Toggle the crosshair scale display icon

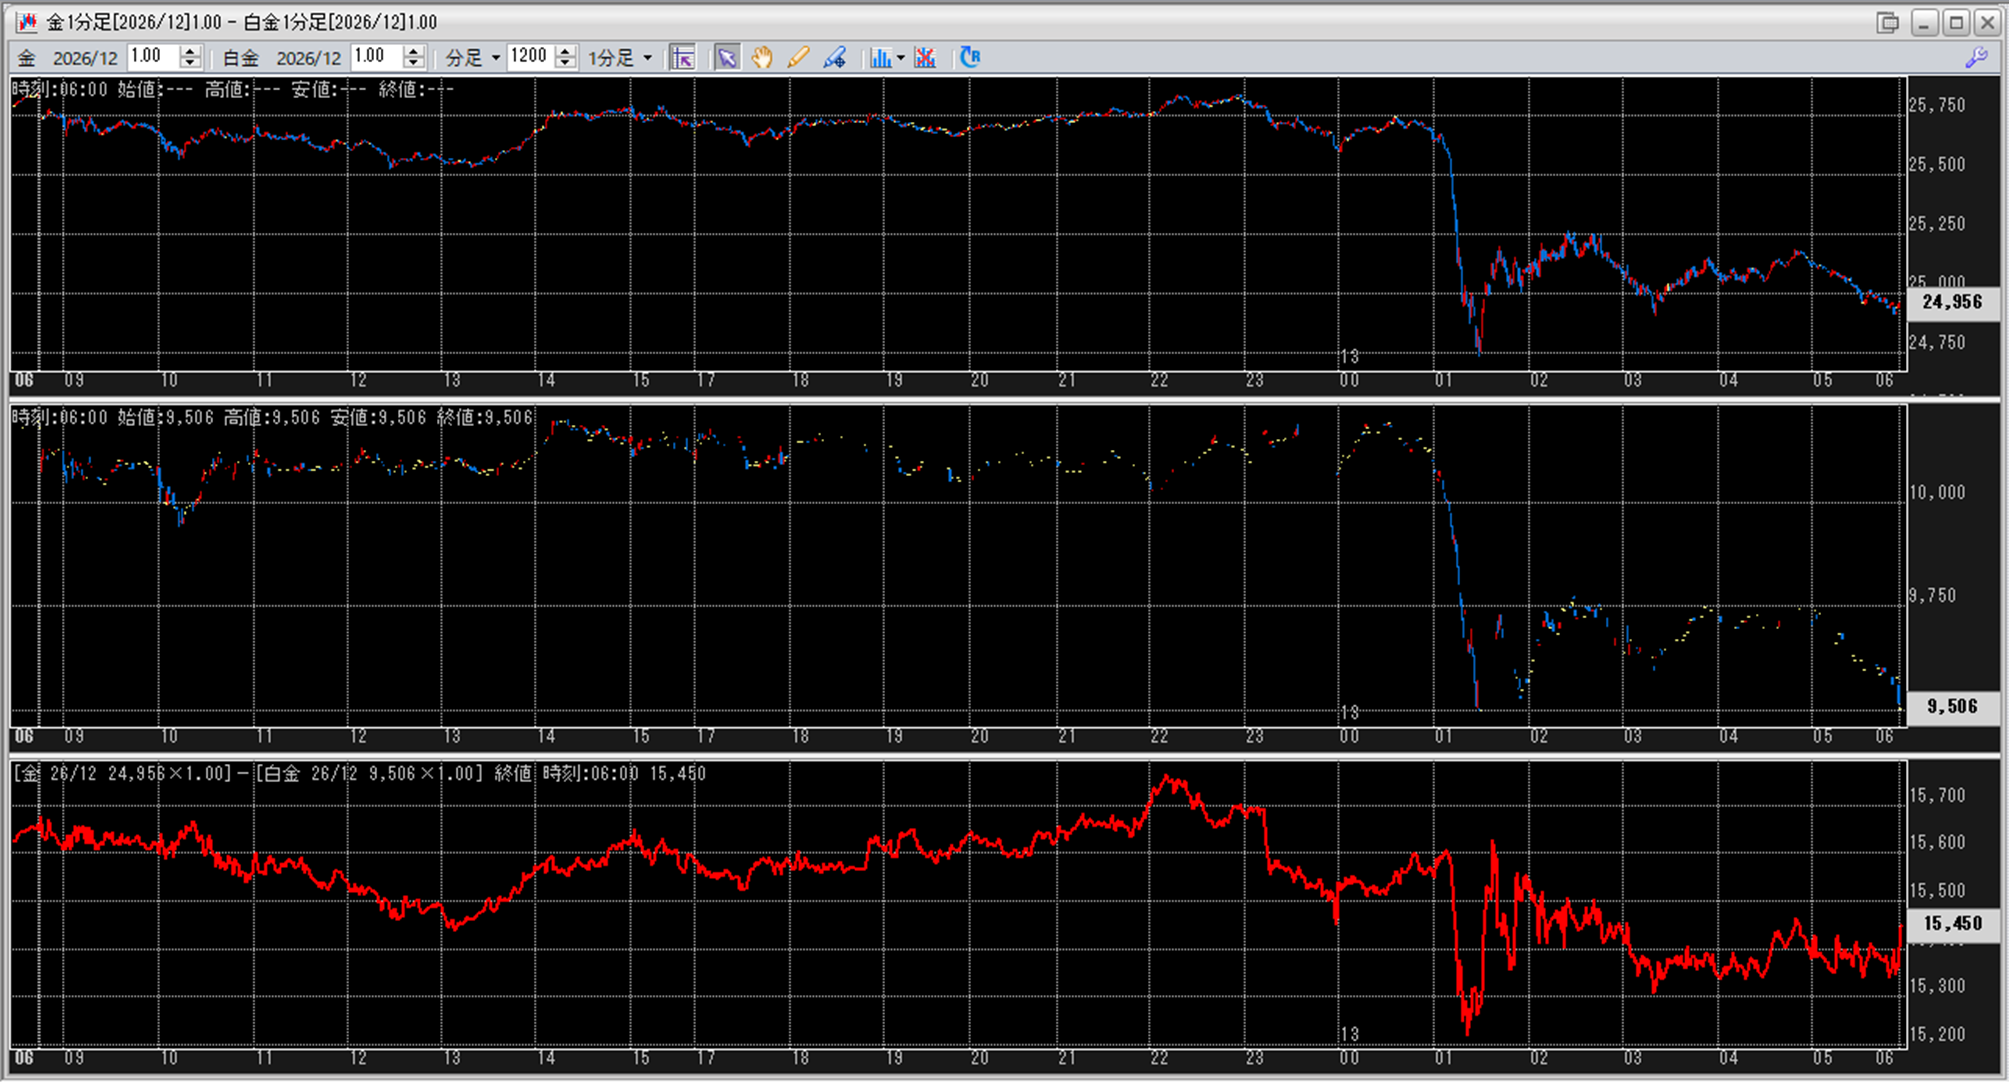click(x=683, y=58)
